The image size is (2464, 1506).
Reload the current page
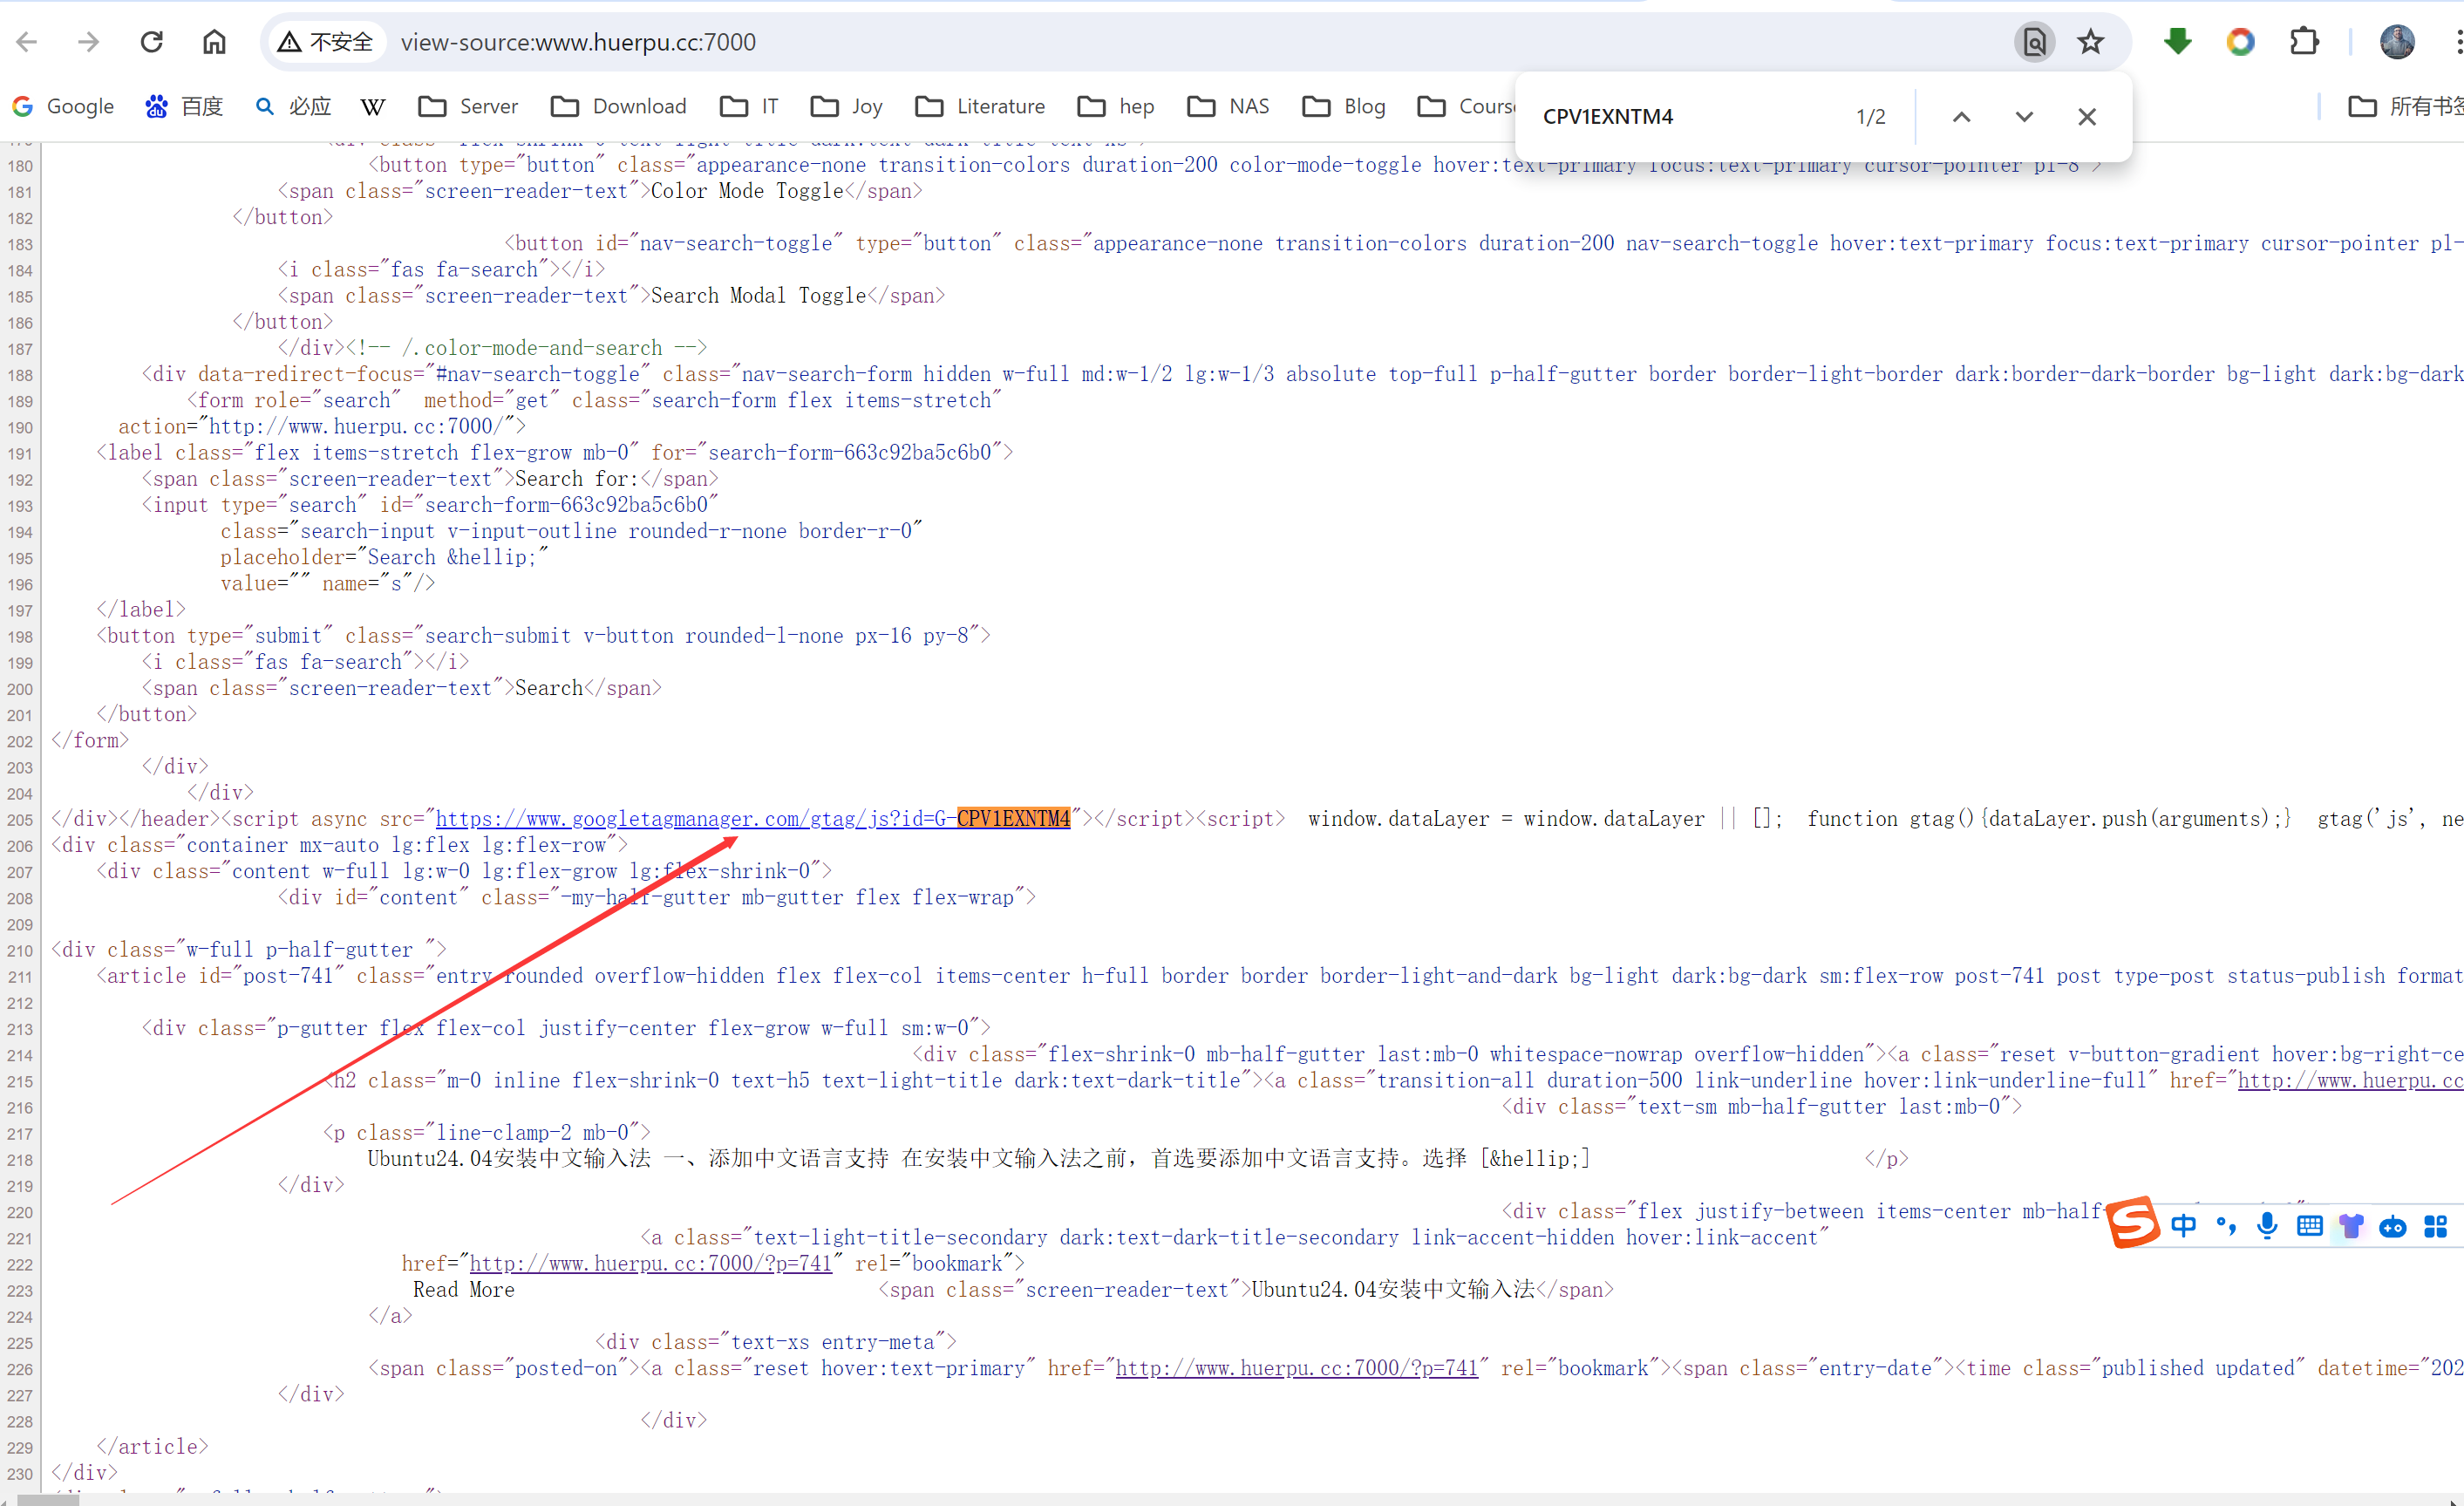coord(152,42)
